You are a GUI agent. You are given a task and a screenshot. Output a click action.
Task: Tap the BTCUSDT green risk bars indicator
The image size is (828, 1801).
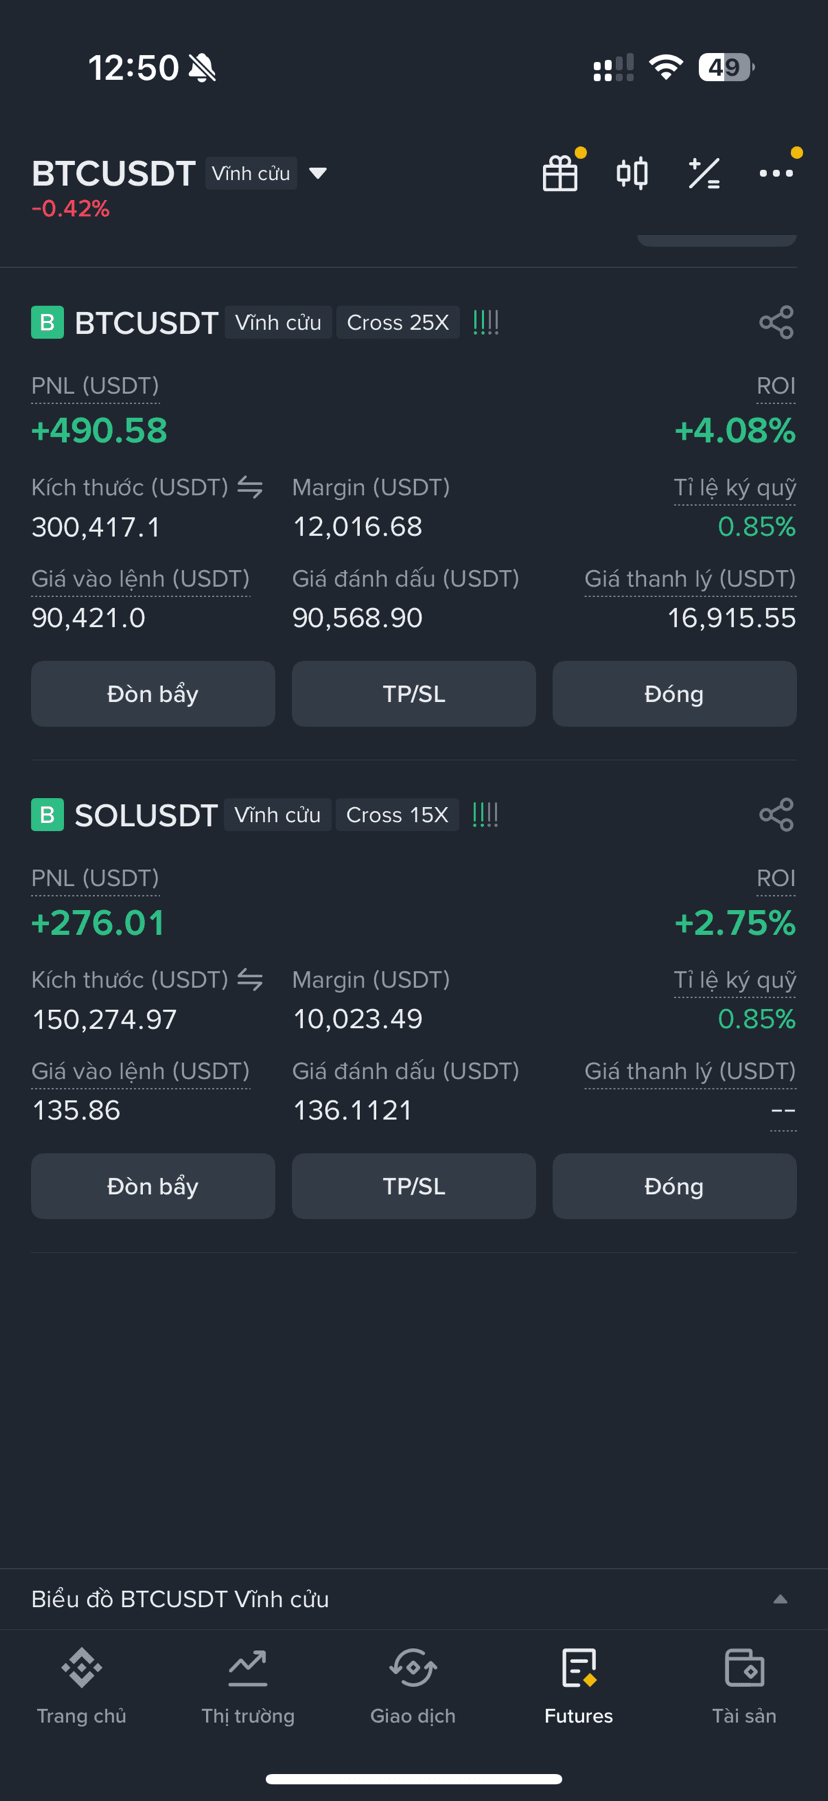[485, 322]
